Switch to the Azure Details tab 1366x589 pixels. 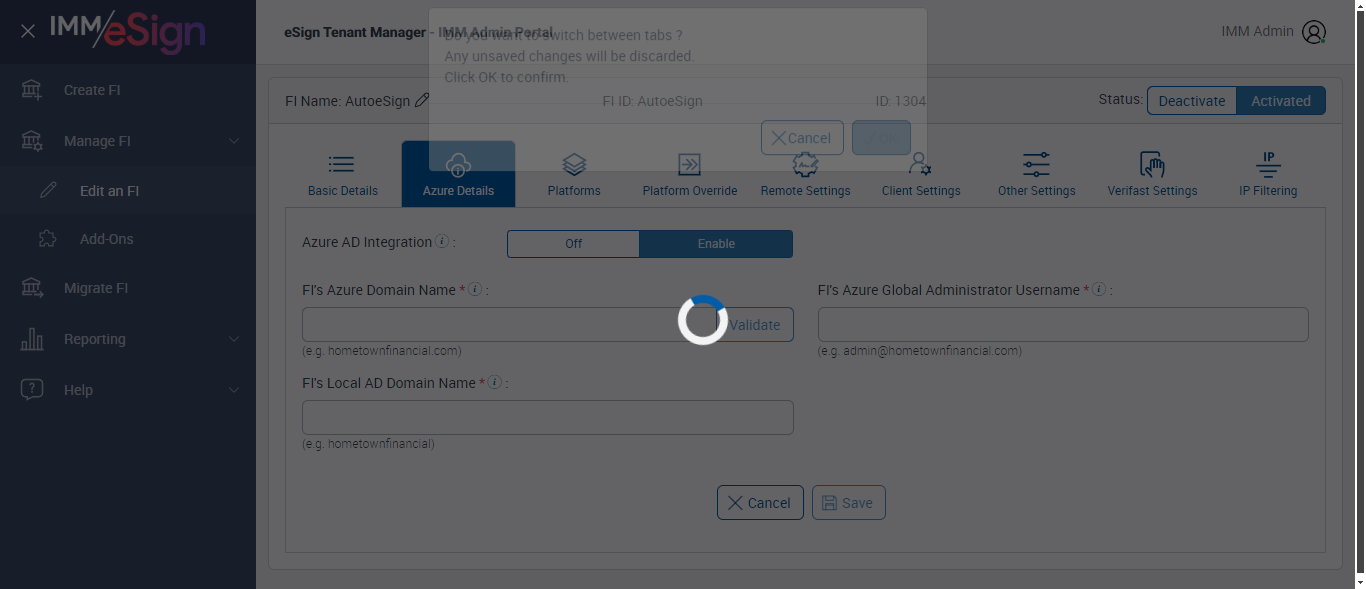(458, 174)
